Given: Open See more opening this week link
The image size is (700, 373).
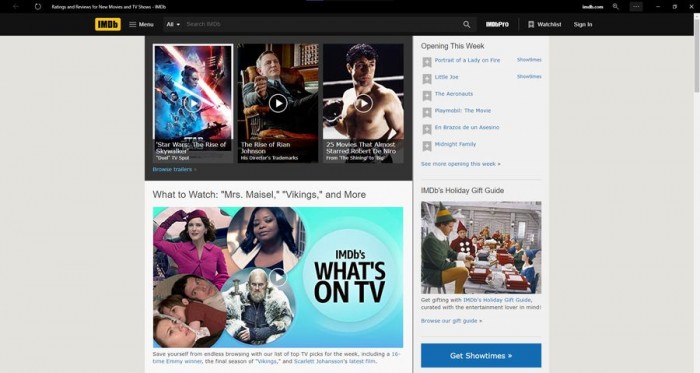Looking at the screenshot, I should (460, 164).
